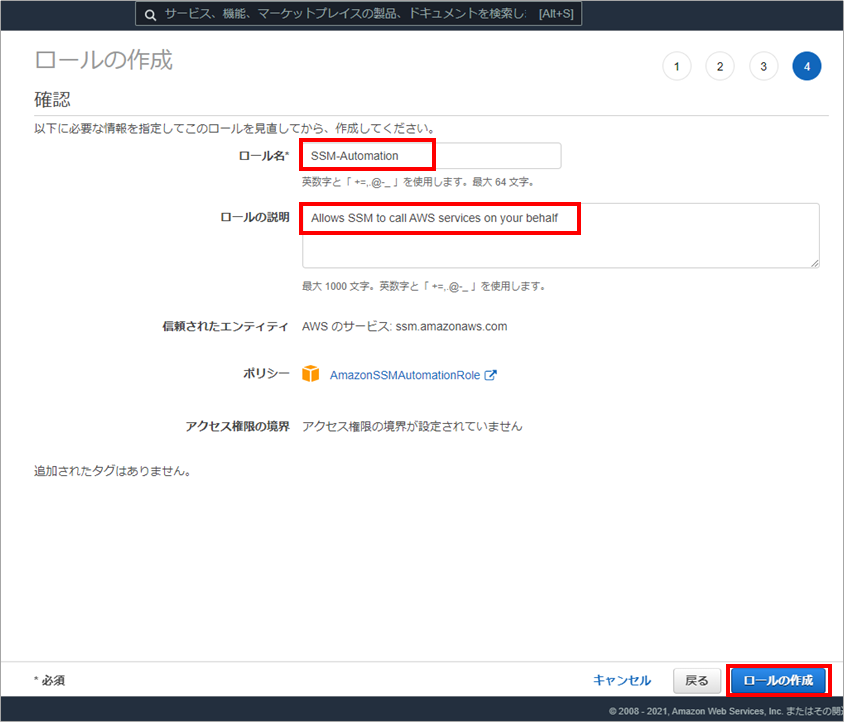Image resolution: width=844 pixels, height=722 pixels.
Task: Focus the AWS services search box
Action: tap(358, 14)
